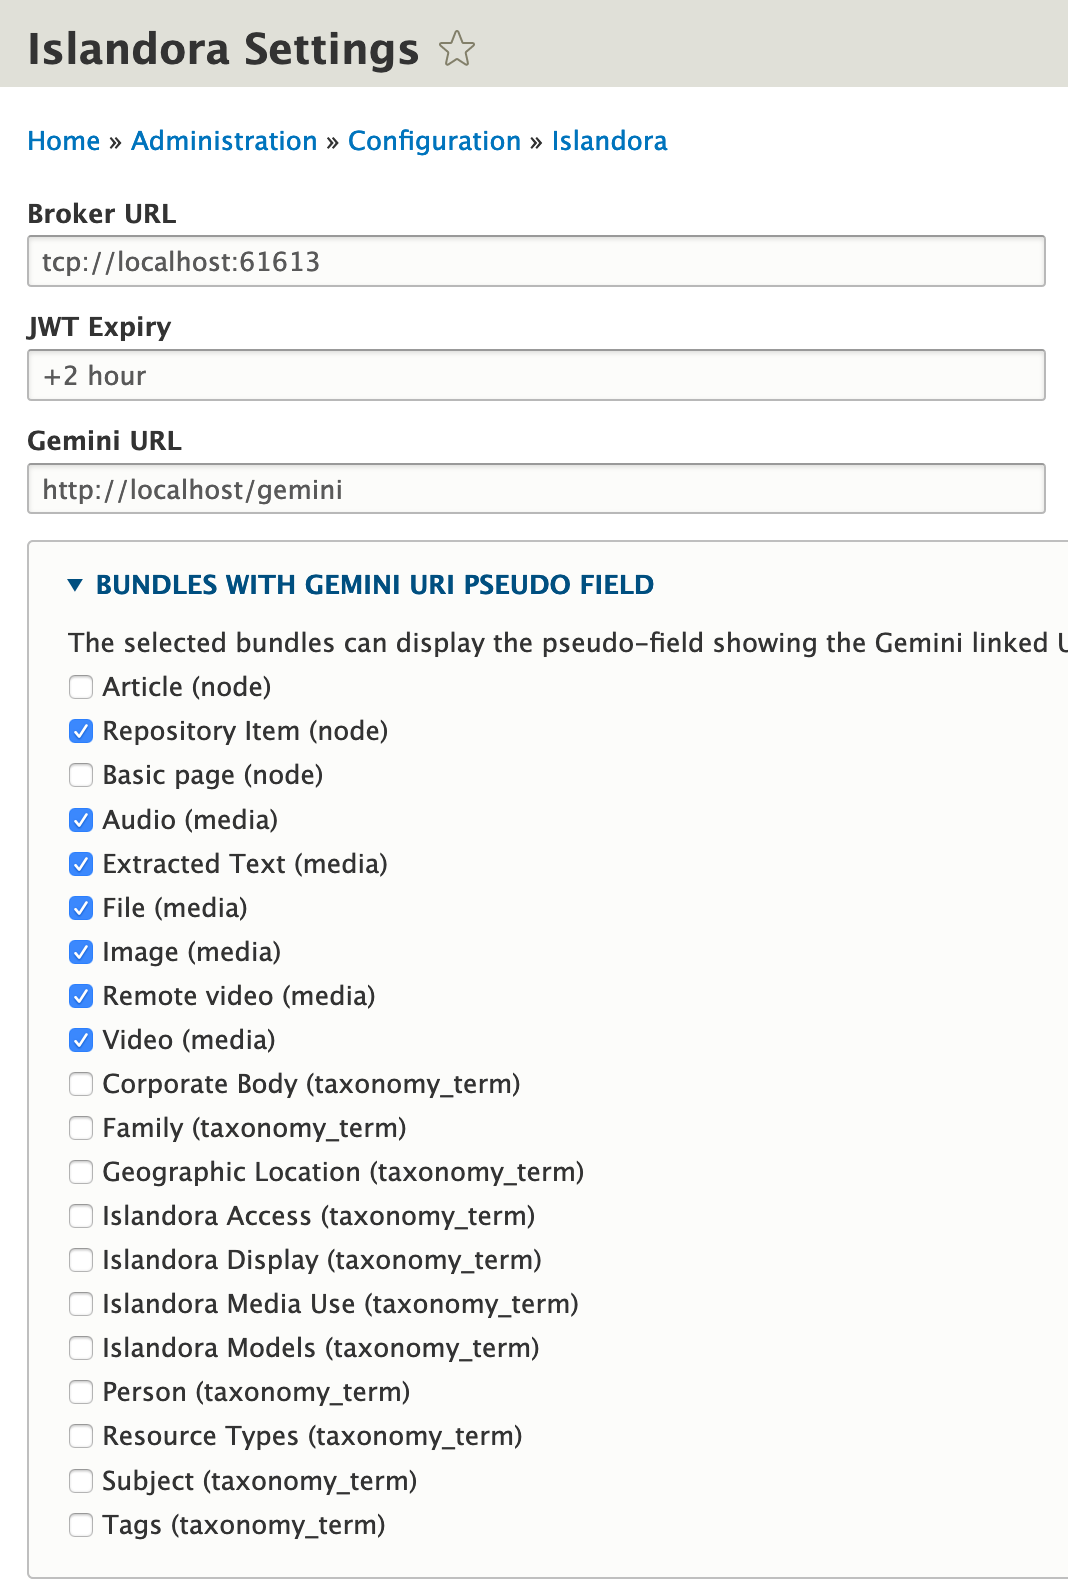
Task: Check the Basic page (node) option
Action: coord(80,775)
